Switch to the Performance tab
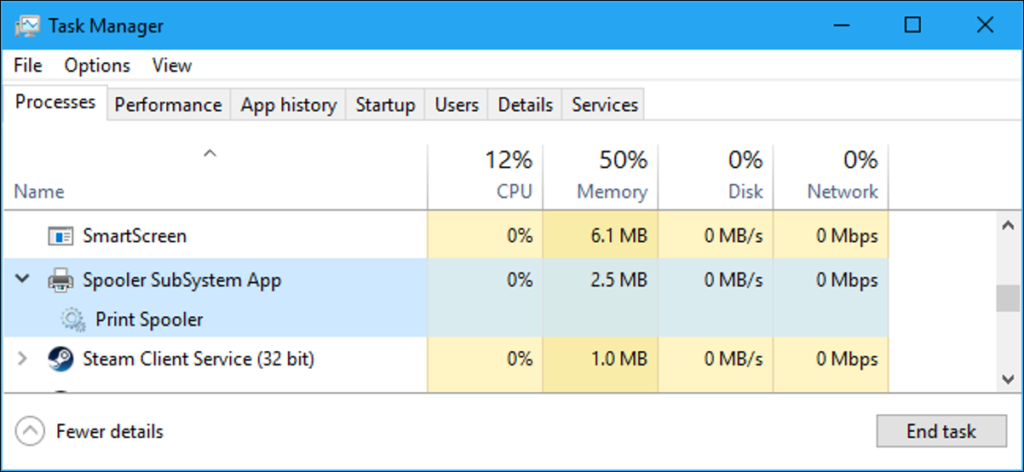This screenshot has width=1024, height=472. coord(167,105)
